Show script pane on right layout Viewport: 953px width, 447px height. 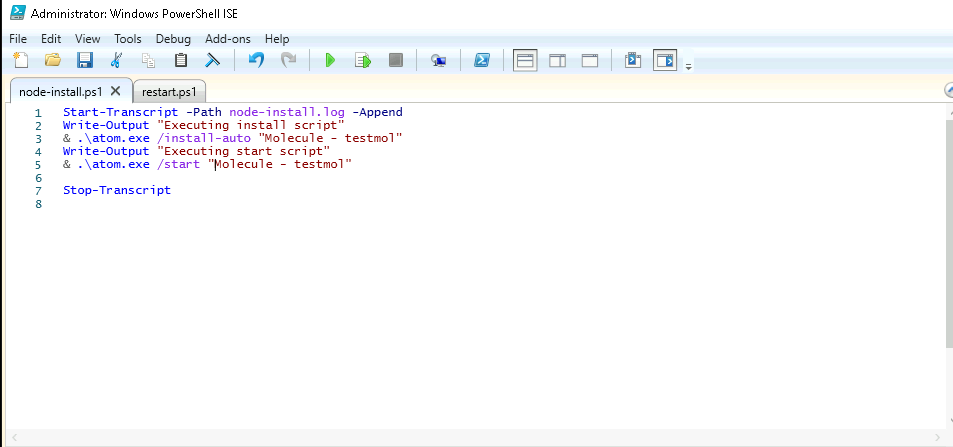click(557, 61)
